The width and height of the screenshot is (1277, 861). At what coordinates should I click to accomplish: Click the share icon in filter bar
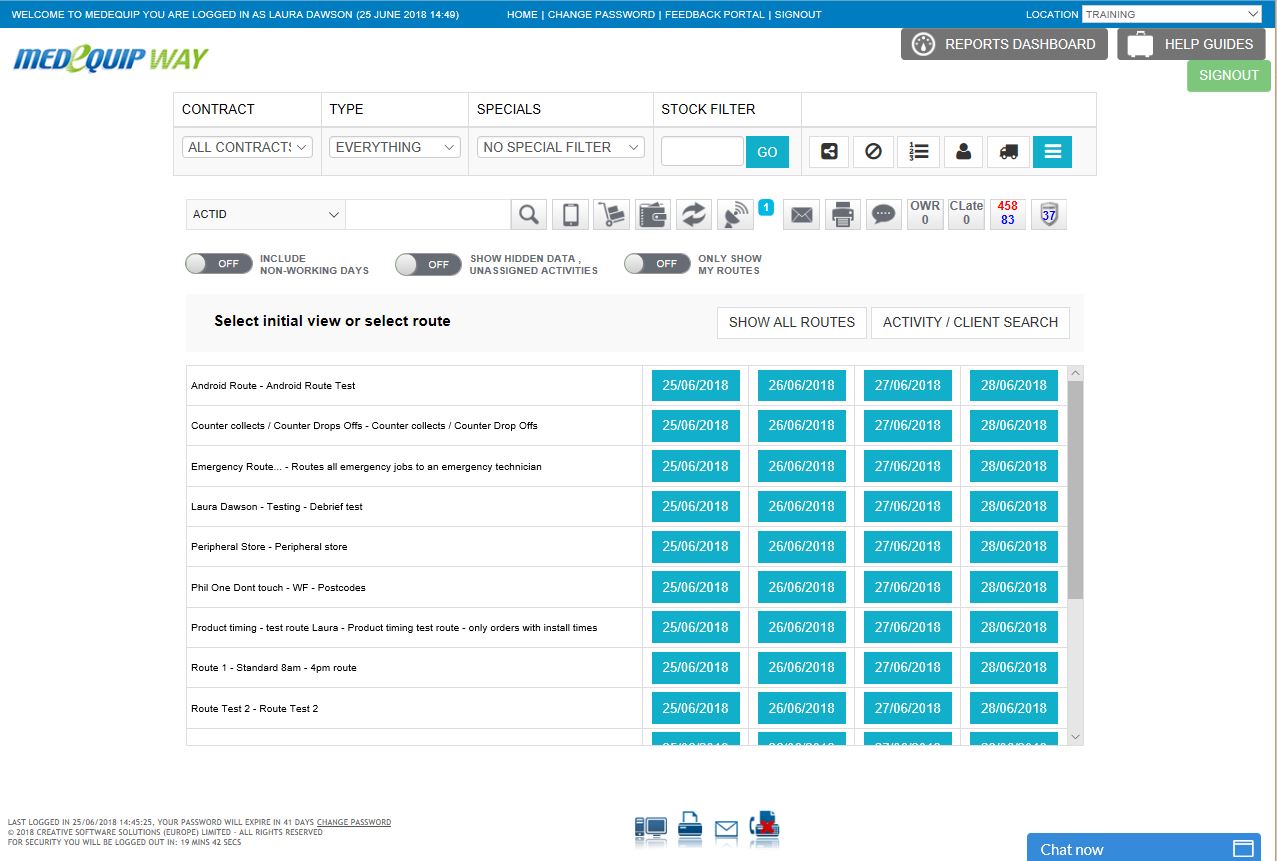pyautogui.click(x=828, y=151)
